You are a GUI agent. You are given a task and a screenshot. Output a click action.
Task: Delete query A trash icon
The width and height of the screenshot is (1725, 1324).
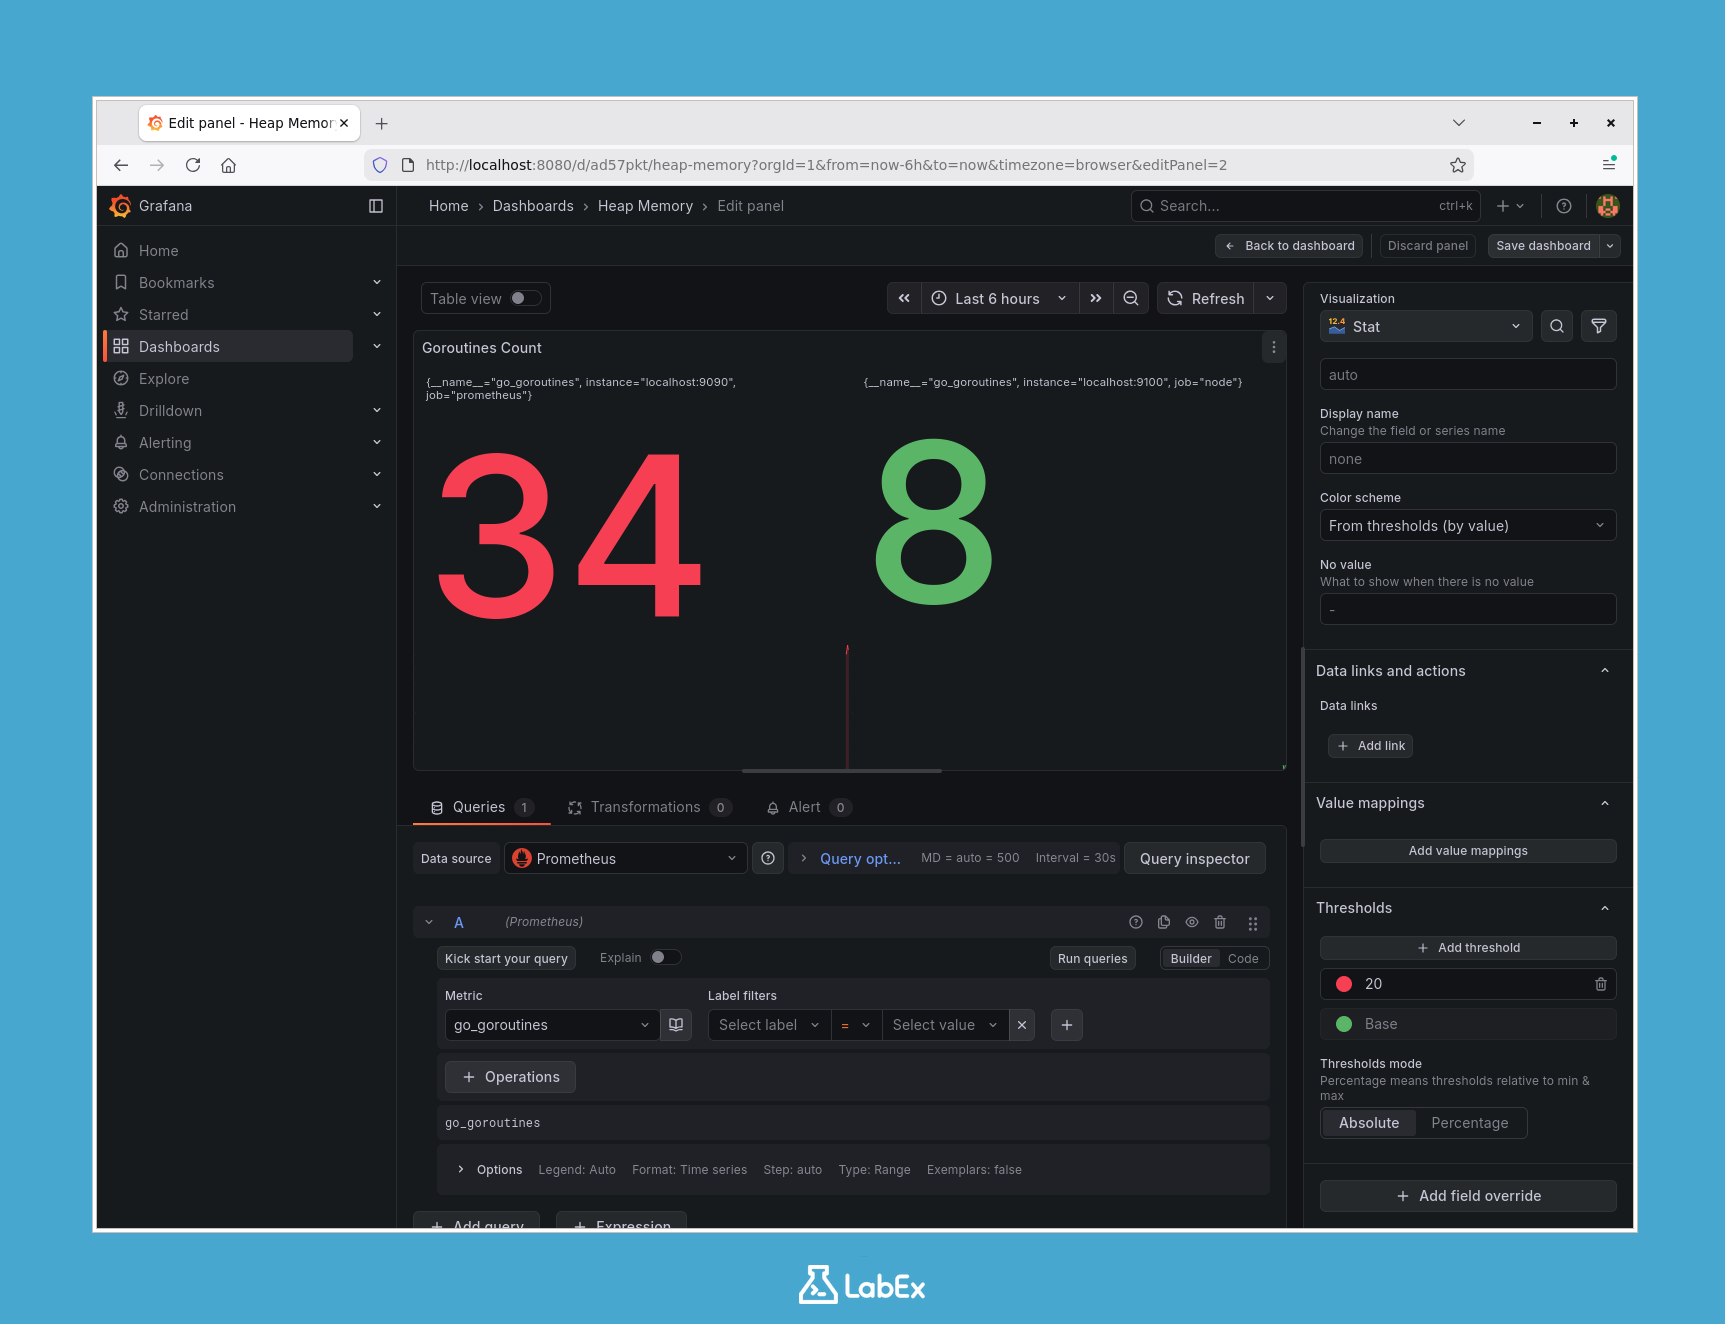(1220, 922)
